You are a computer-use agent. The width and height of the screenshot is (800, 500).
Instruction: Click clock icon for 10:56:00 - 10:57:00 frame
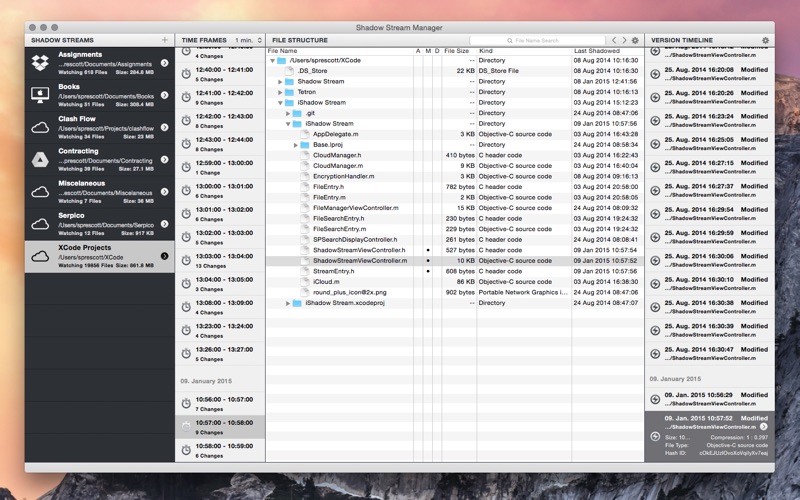click(x=186, y=404)
